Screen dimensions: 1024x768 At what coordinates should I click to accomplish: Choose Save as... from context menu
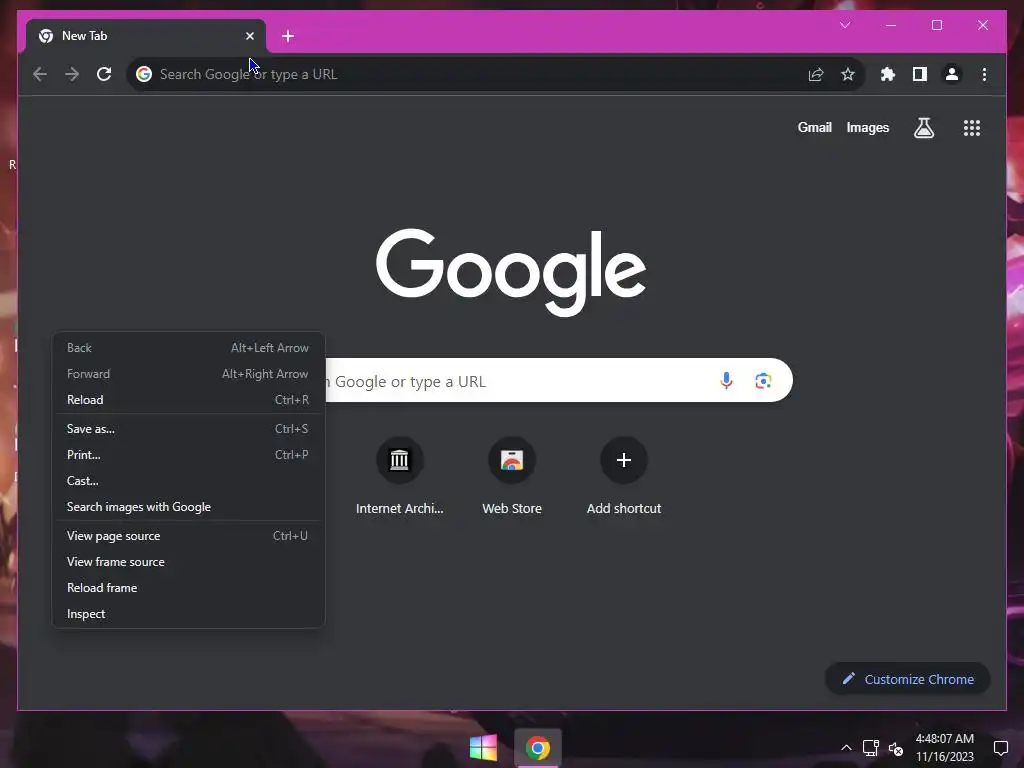point(188,429)
